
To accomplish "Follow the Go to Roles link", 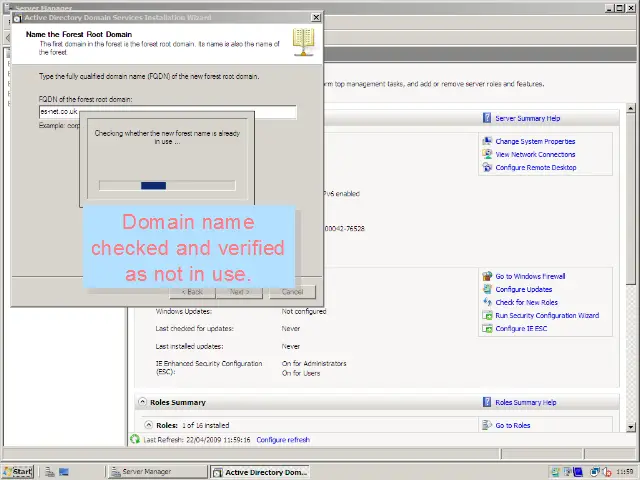I will coord(513,425).
